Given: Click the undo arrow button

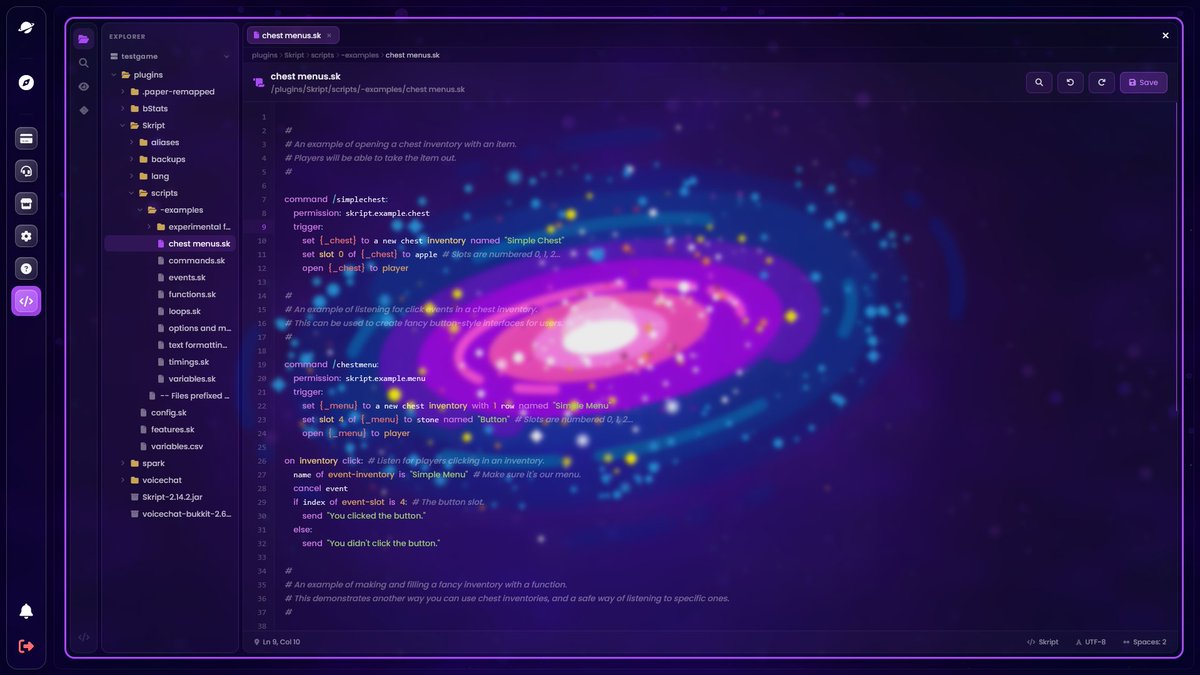Looking at the screenshot, I should pyautogui.click(x=1070, y=82).
